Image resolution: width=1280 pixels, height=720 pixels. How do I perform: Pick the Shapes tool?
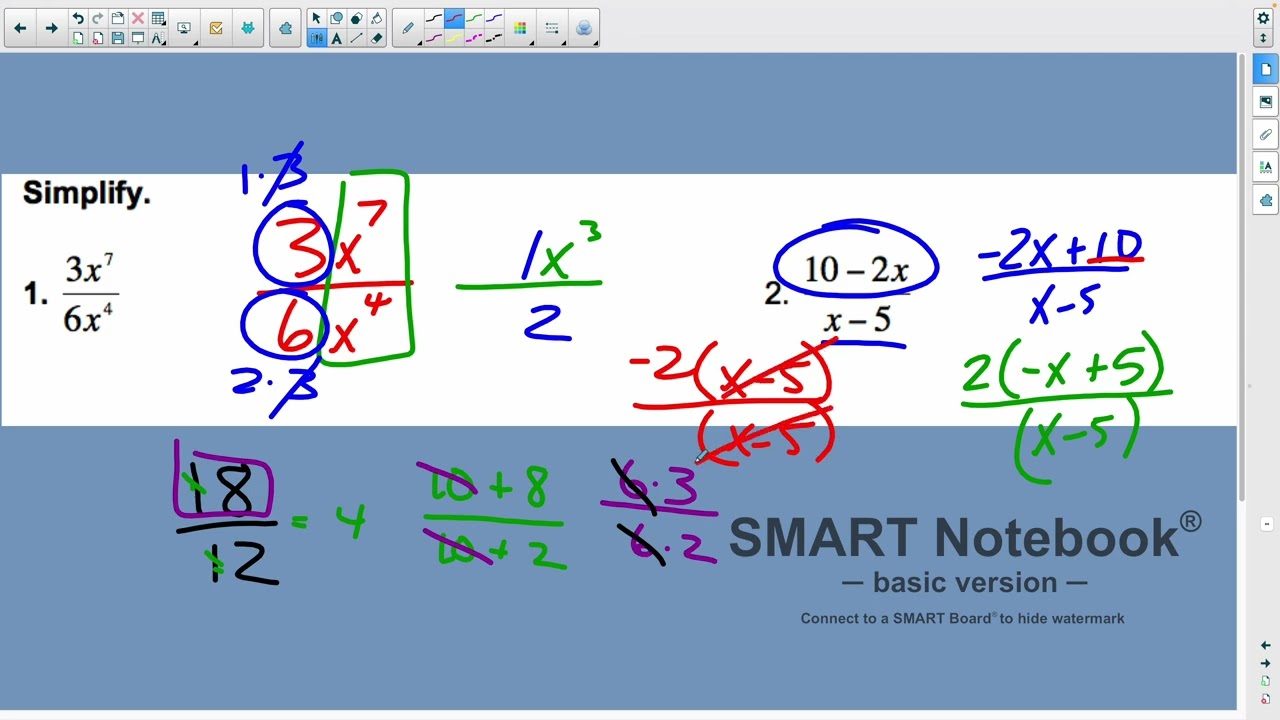[x=337, y=18]
